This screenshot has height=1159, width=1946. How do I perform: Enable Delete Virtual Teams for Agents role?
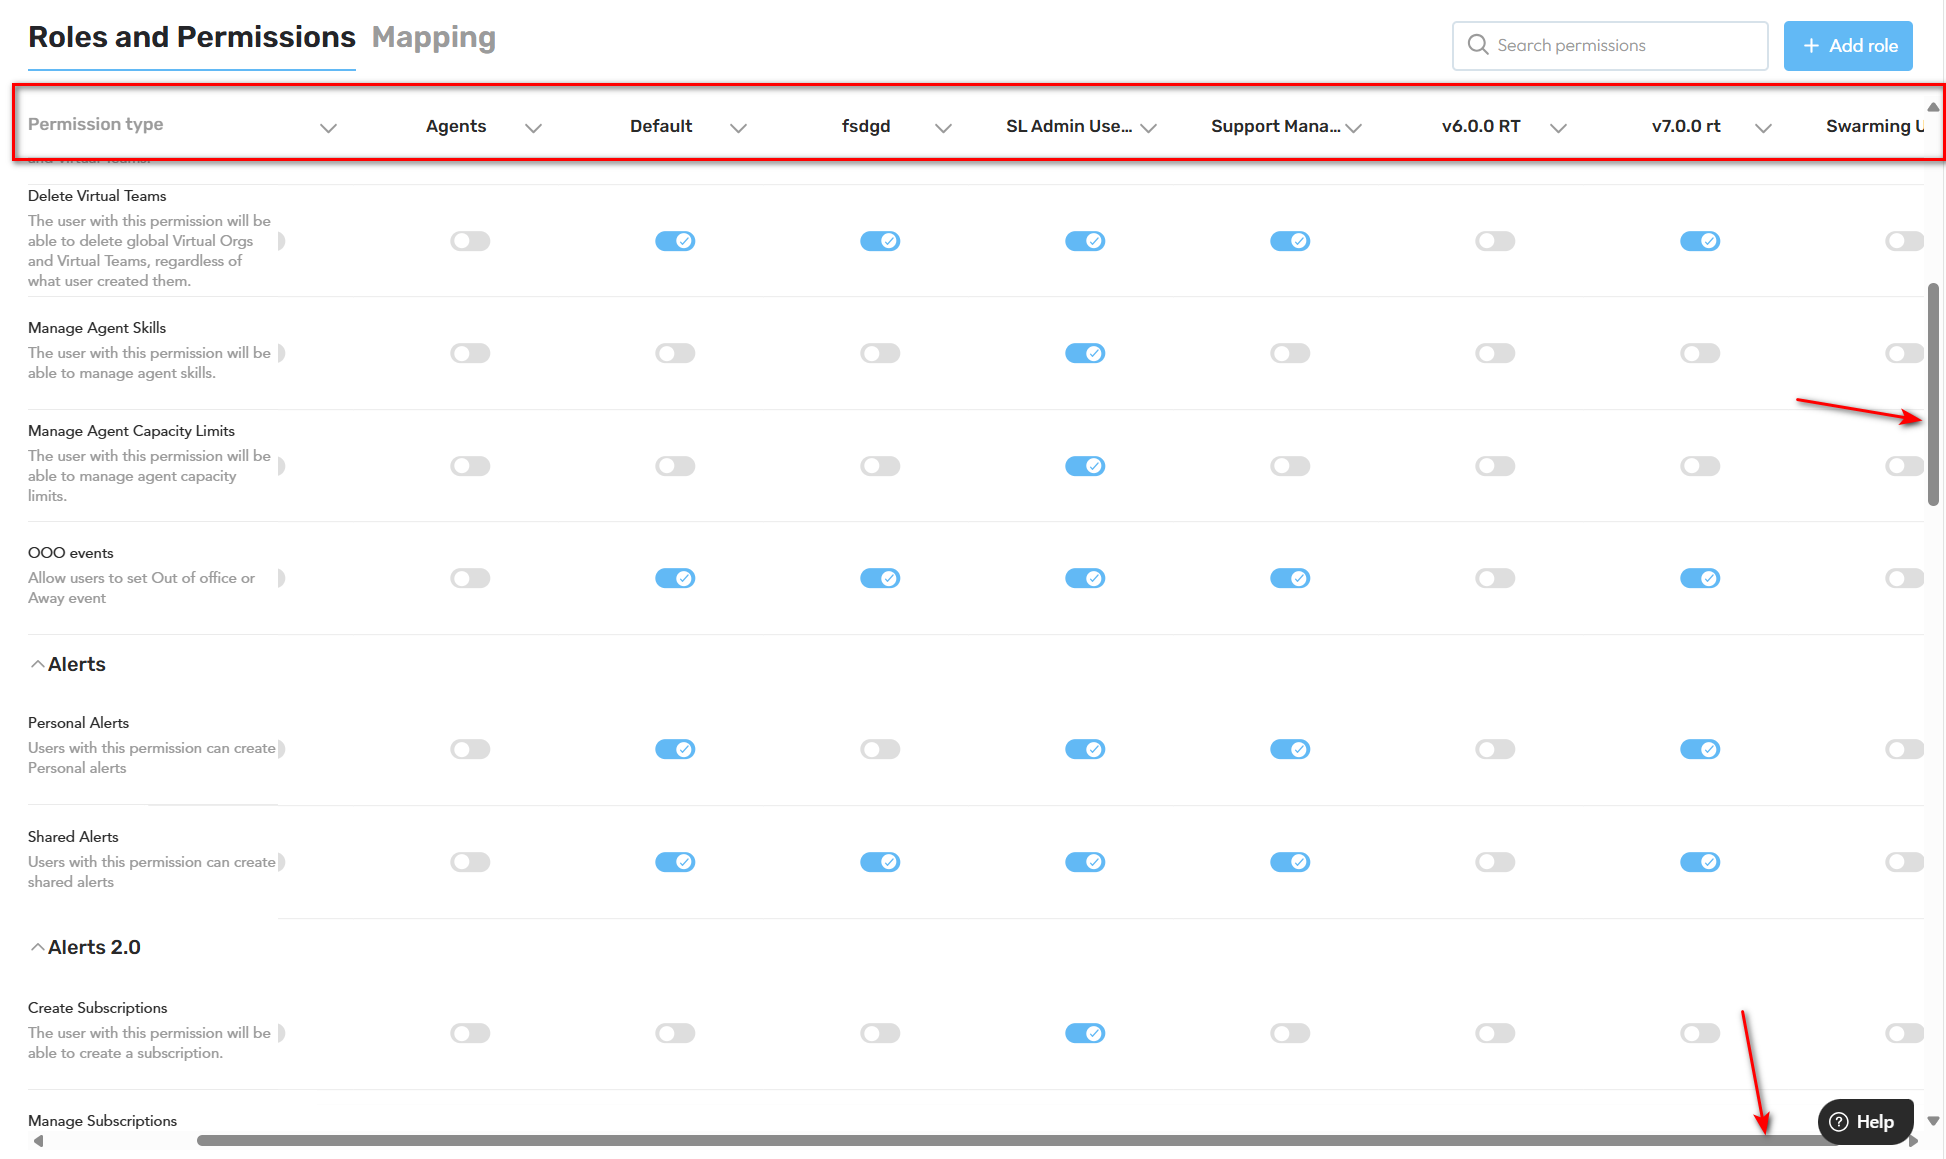470,241
